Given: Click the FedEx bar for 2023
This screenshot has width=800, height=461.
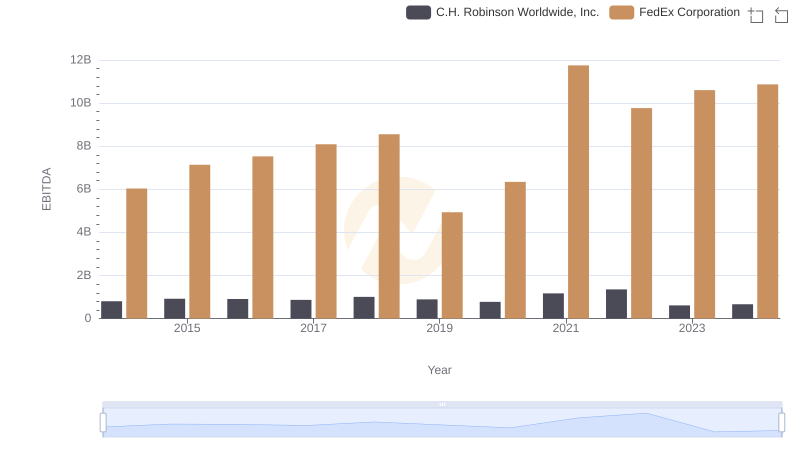Looking at the screenshot, I should point(705,204).
